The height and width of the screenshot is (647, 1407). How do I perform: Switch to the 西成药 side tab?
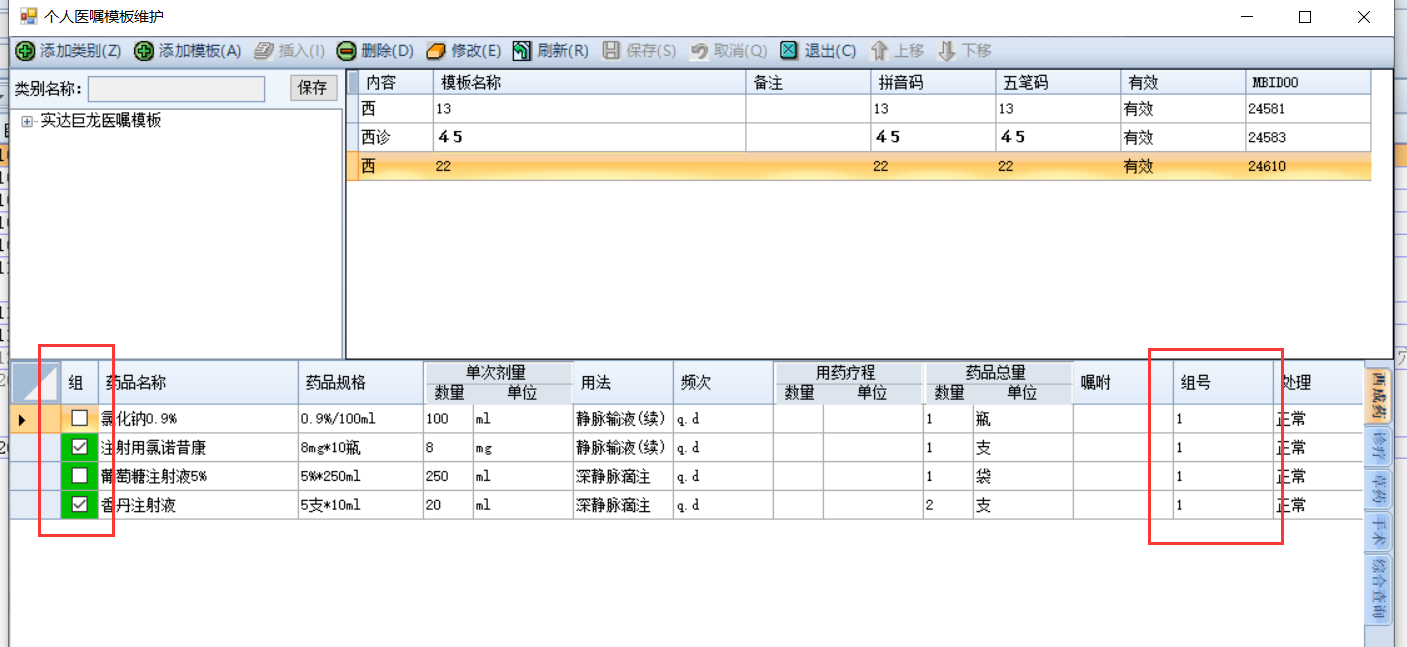coord(1378,394)
